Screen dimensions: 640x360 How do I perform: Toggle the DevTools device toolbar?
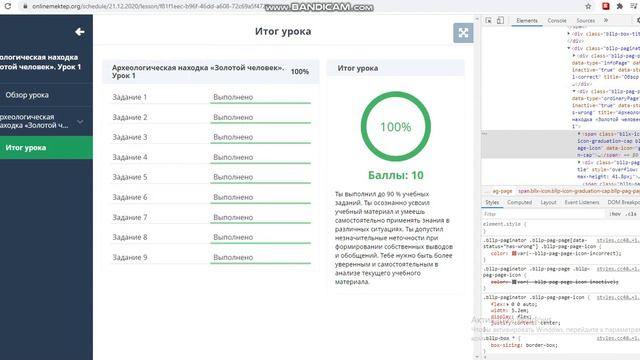pos(500,20)
